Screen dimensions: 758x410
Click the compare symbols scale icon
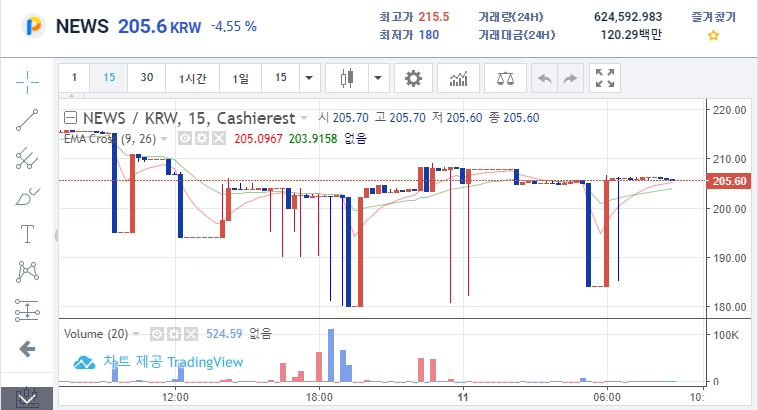[x=505, y=78]
